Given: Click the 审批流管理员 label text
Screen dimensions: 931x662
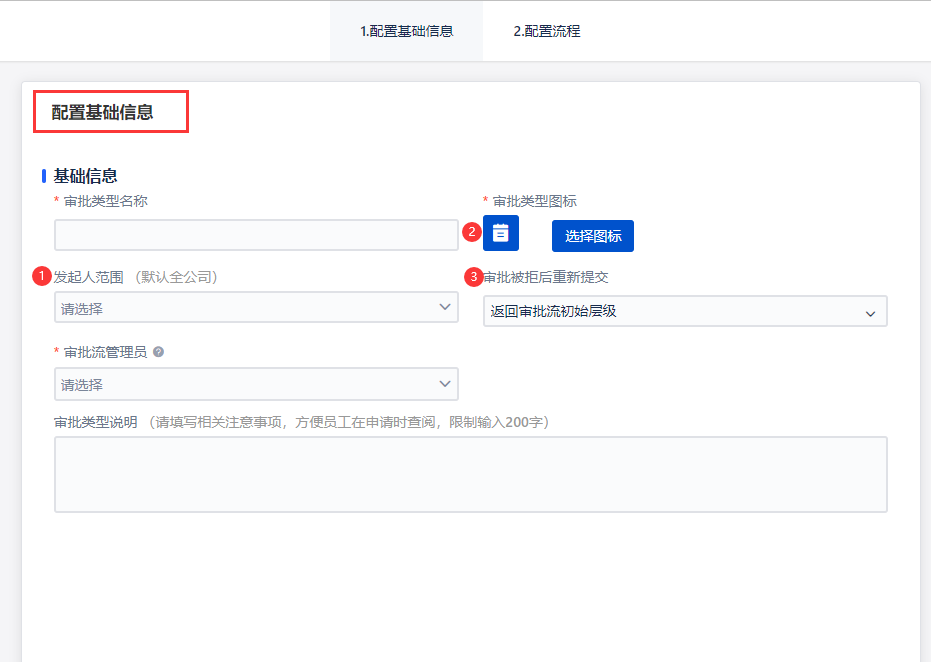Looking at the screenshot, I should pos(105,352).
